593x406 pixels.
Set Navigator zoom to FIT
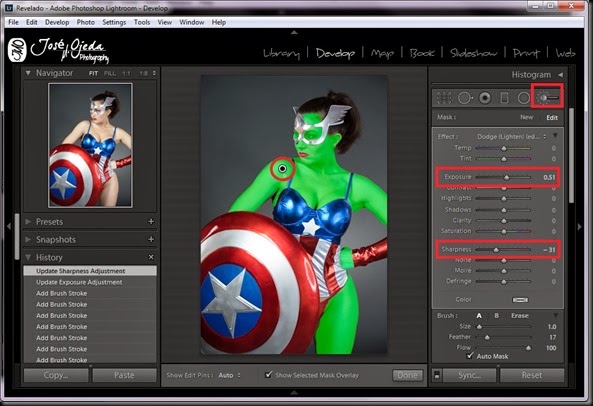pos(93,73)
